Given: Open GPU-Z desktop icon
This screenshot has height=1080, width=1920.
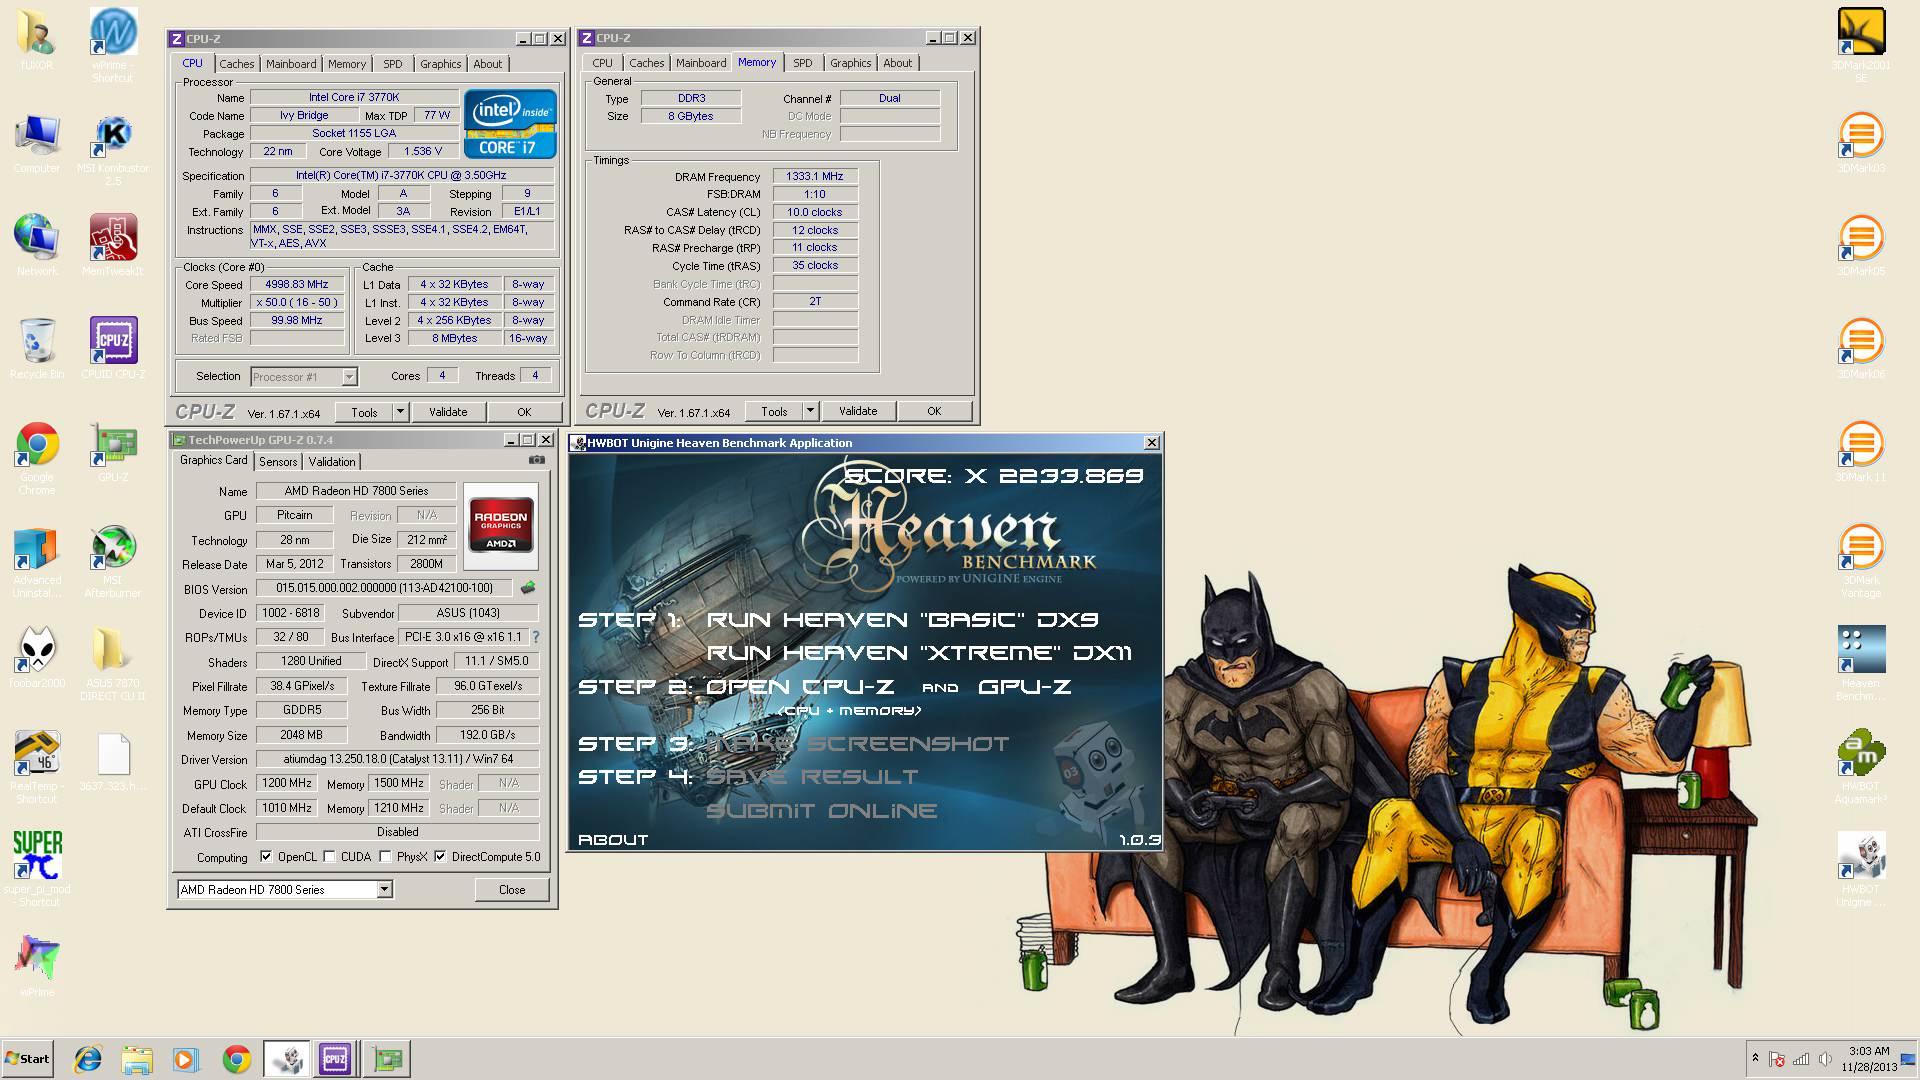Looking at the screenshot, I should (113, 451).
